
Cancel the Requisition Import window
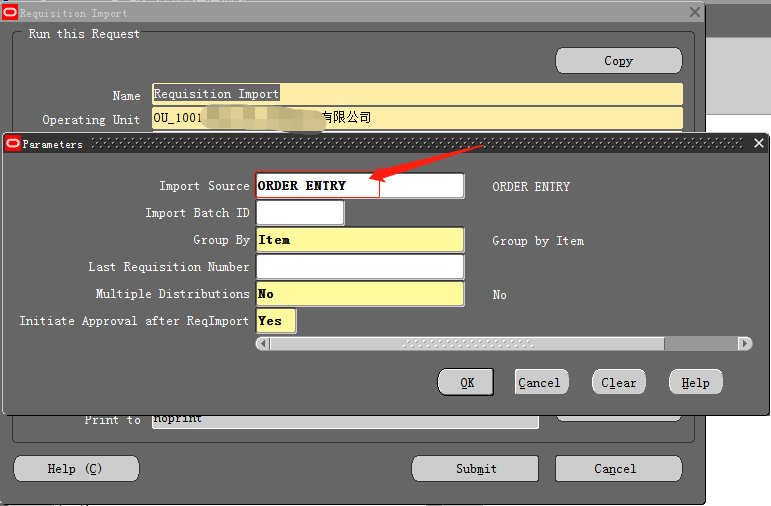619,469
